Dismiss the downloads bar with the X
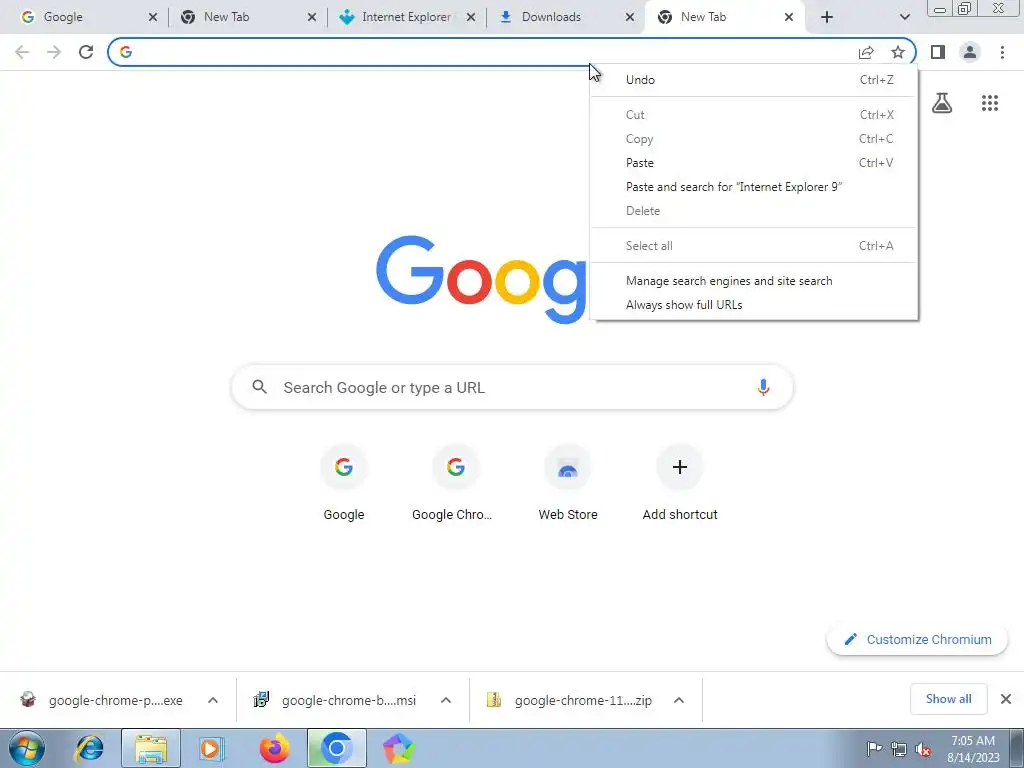Image resolution: width=1024 pixels, height=768 pixels. [1006, 699]
